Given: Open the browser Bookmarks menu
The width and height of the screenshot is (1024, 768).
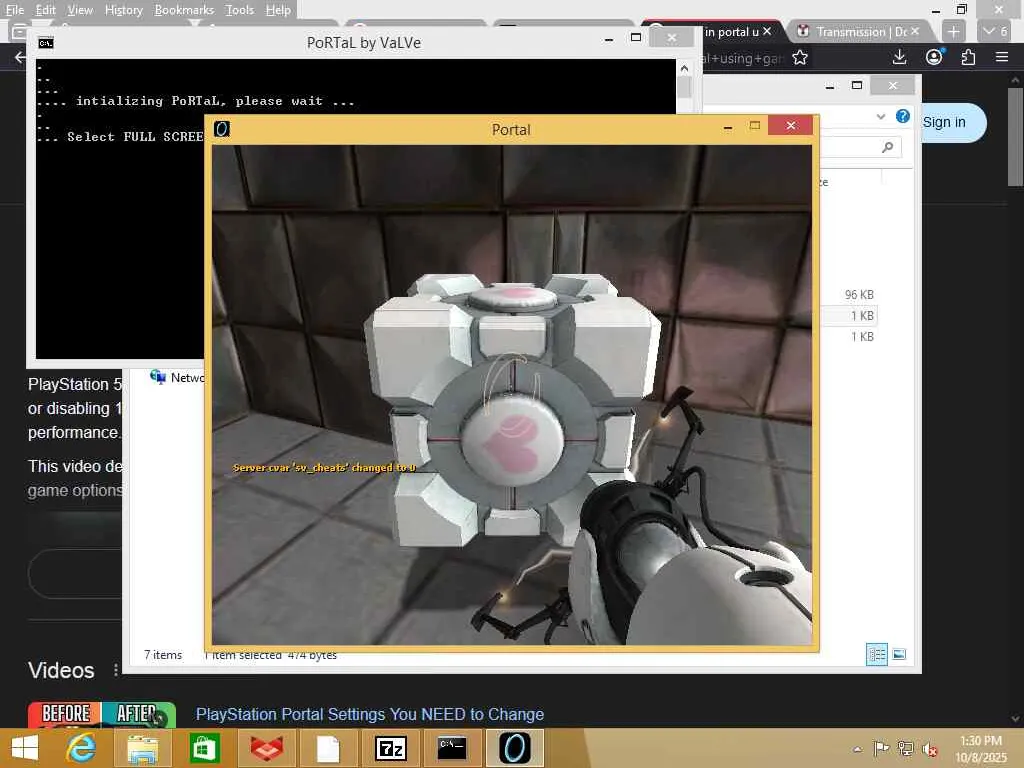Looking at the screenshot, I should point(184,10).
